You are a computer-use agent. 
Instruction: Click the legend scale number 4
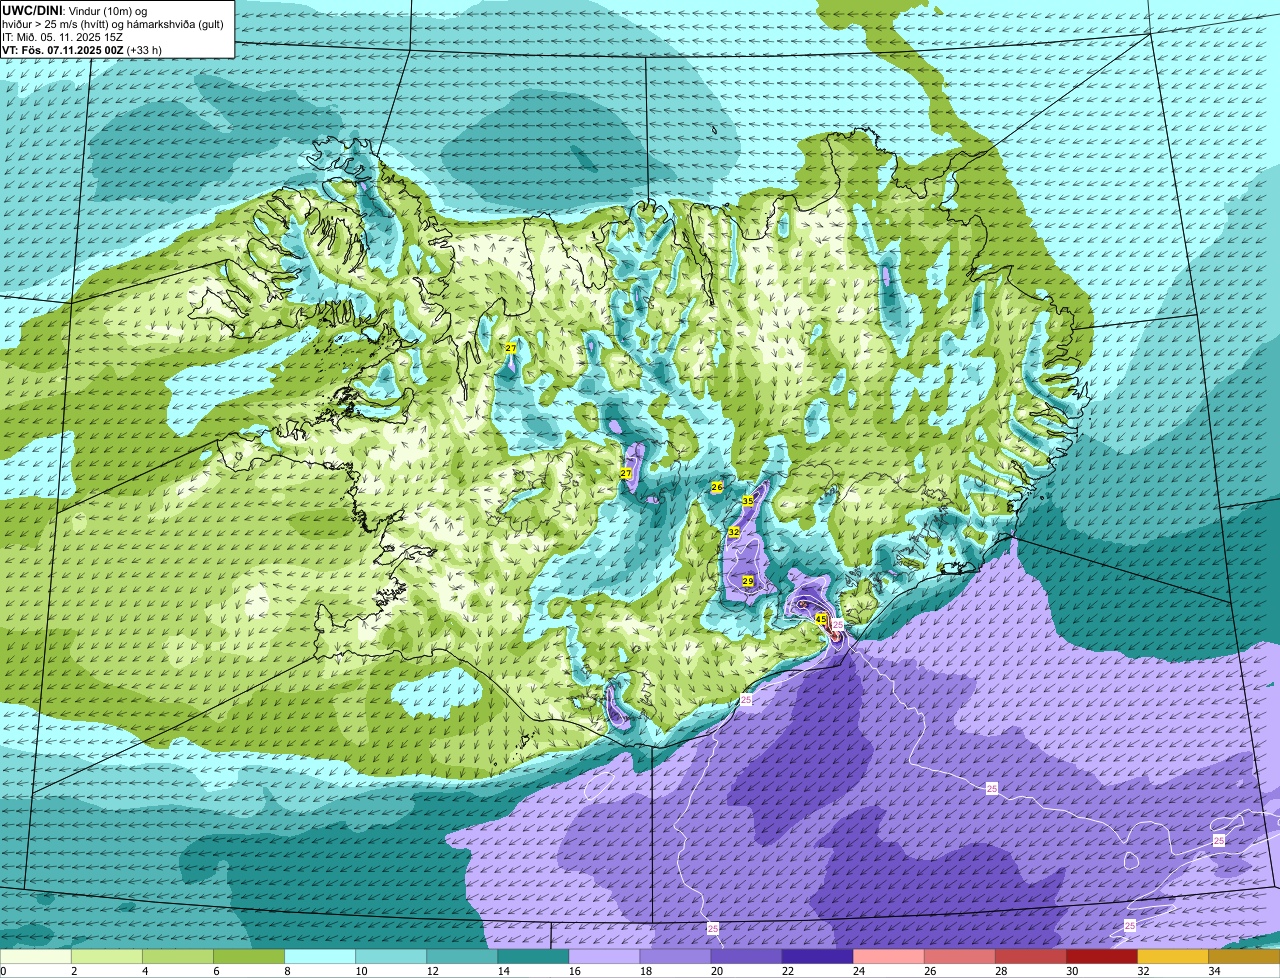[x=144, y=971]
